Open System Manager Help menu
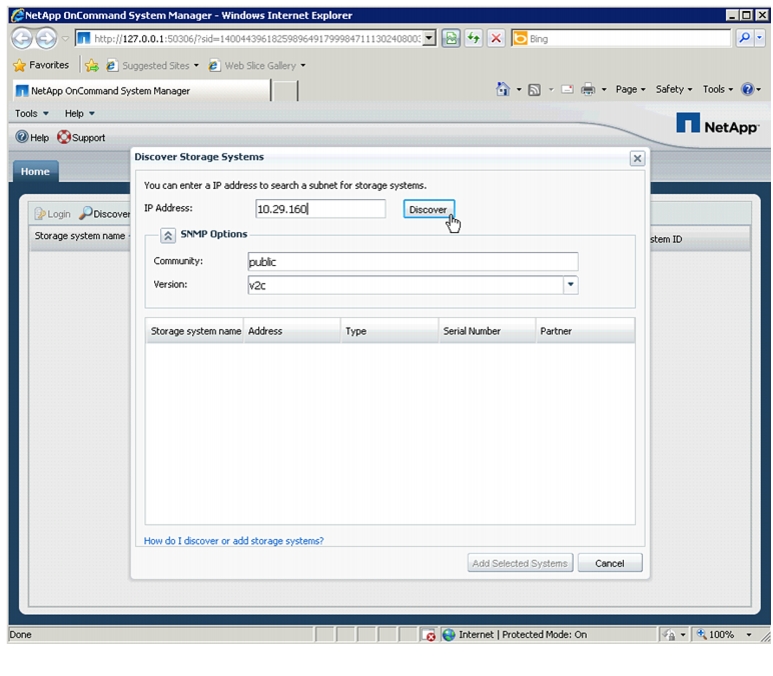The image size is (773, 676). click(79, 113)
